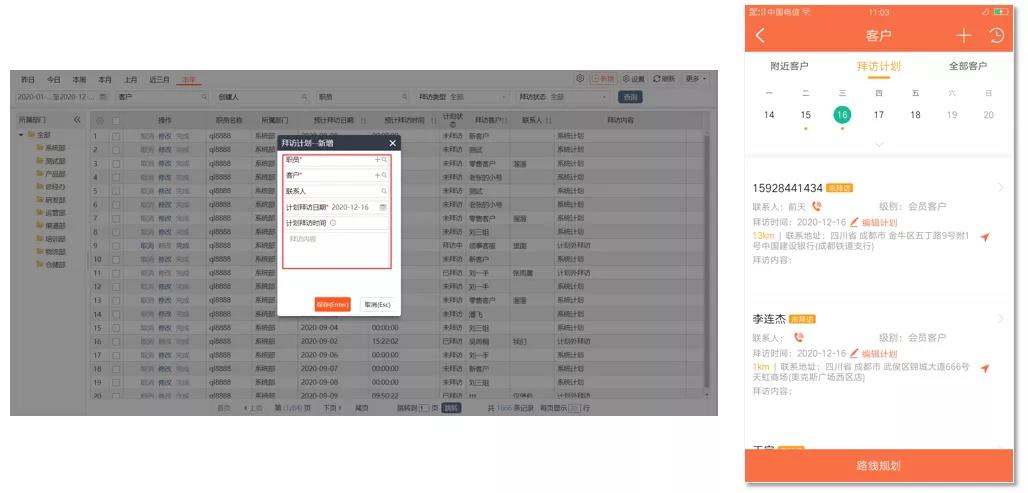Click the plus icon in the 职员 field
This screenshot has height=493, width=1028.
point(377,159)
